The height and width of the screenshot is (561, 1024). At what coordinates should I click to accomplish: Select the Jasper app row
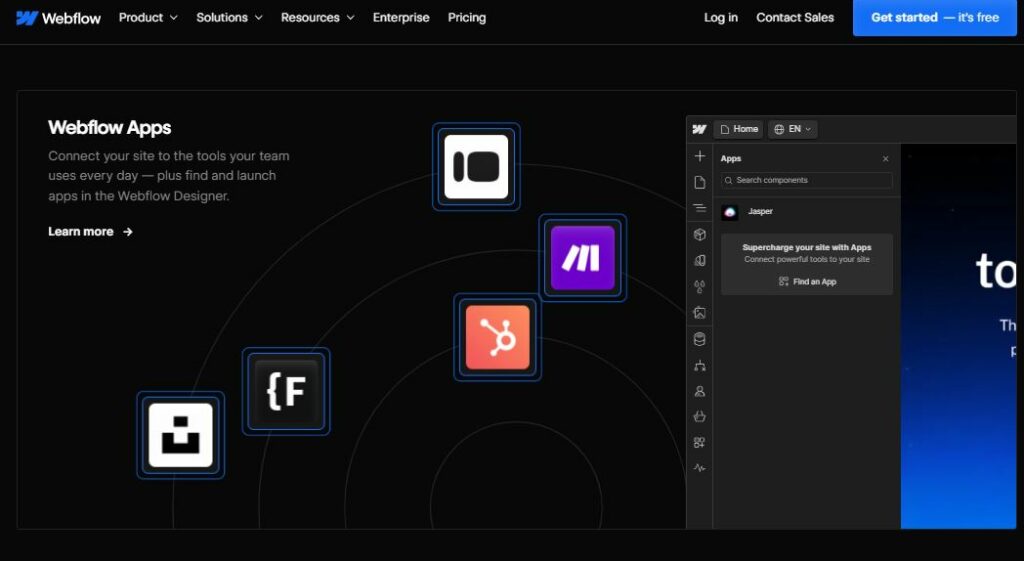tap(807, 212)
